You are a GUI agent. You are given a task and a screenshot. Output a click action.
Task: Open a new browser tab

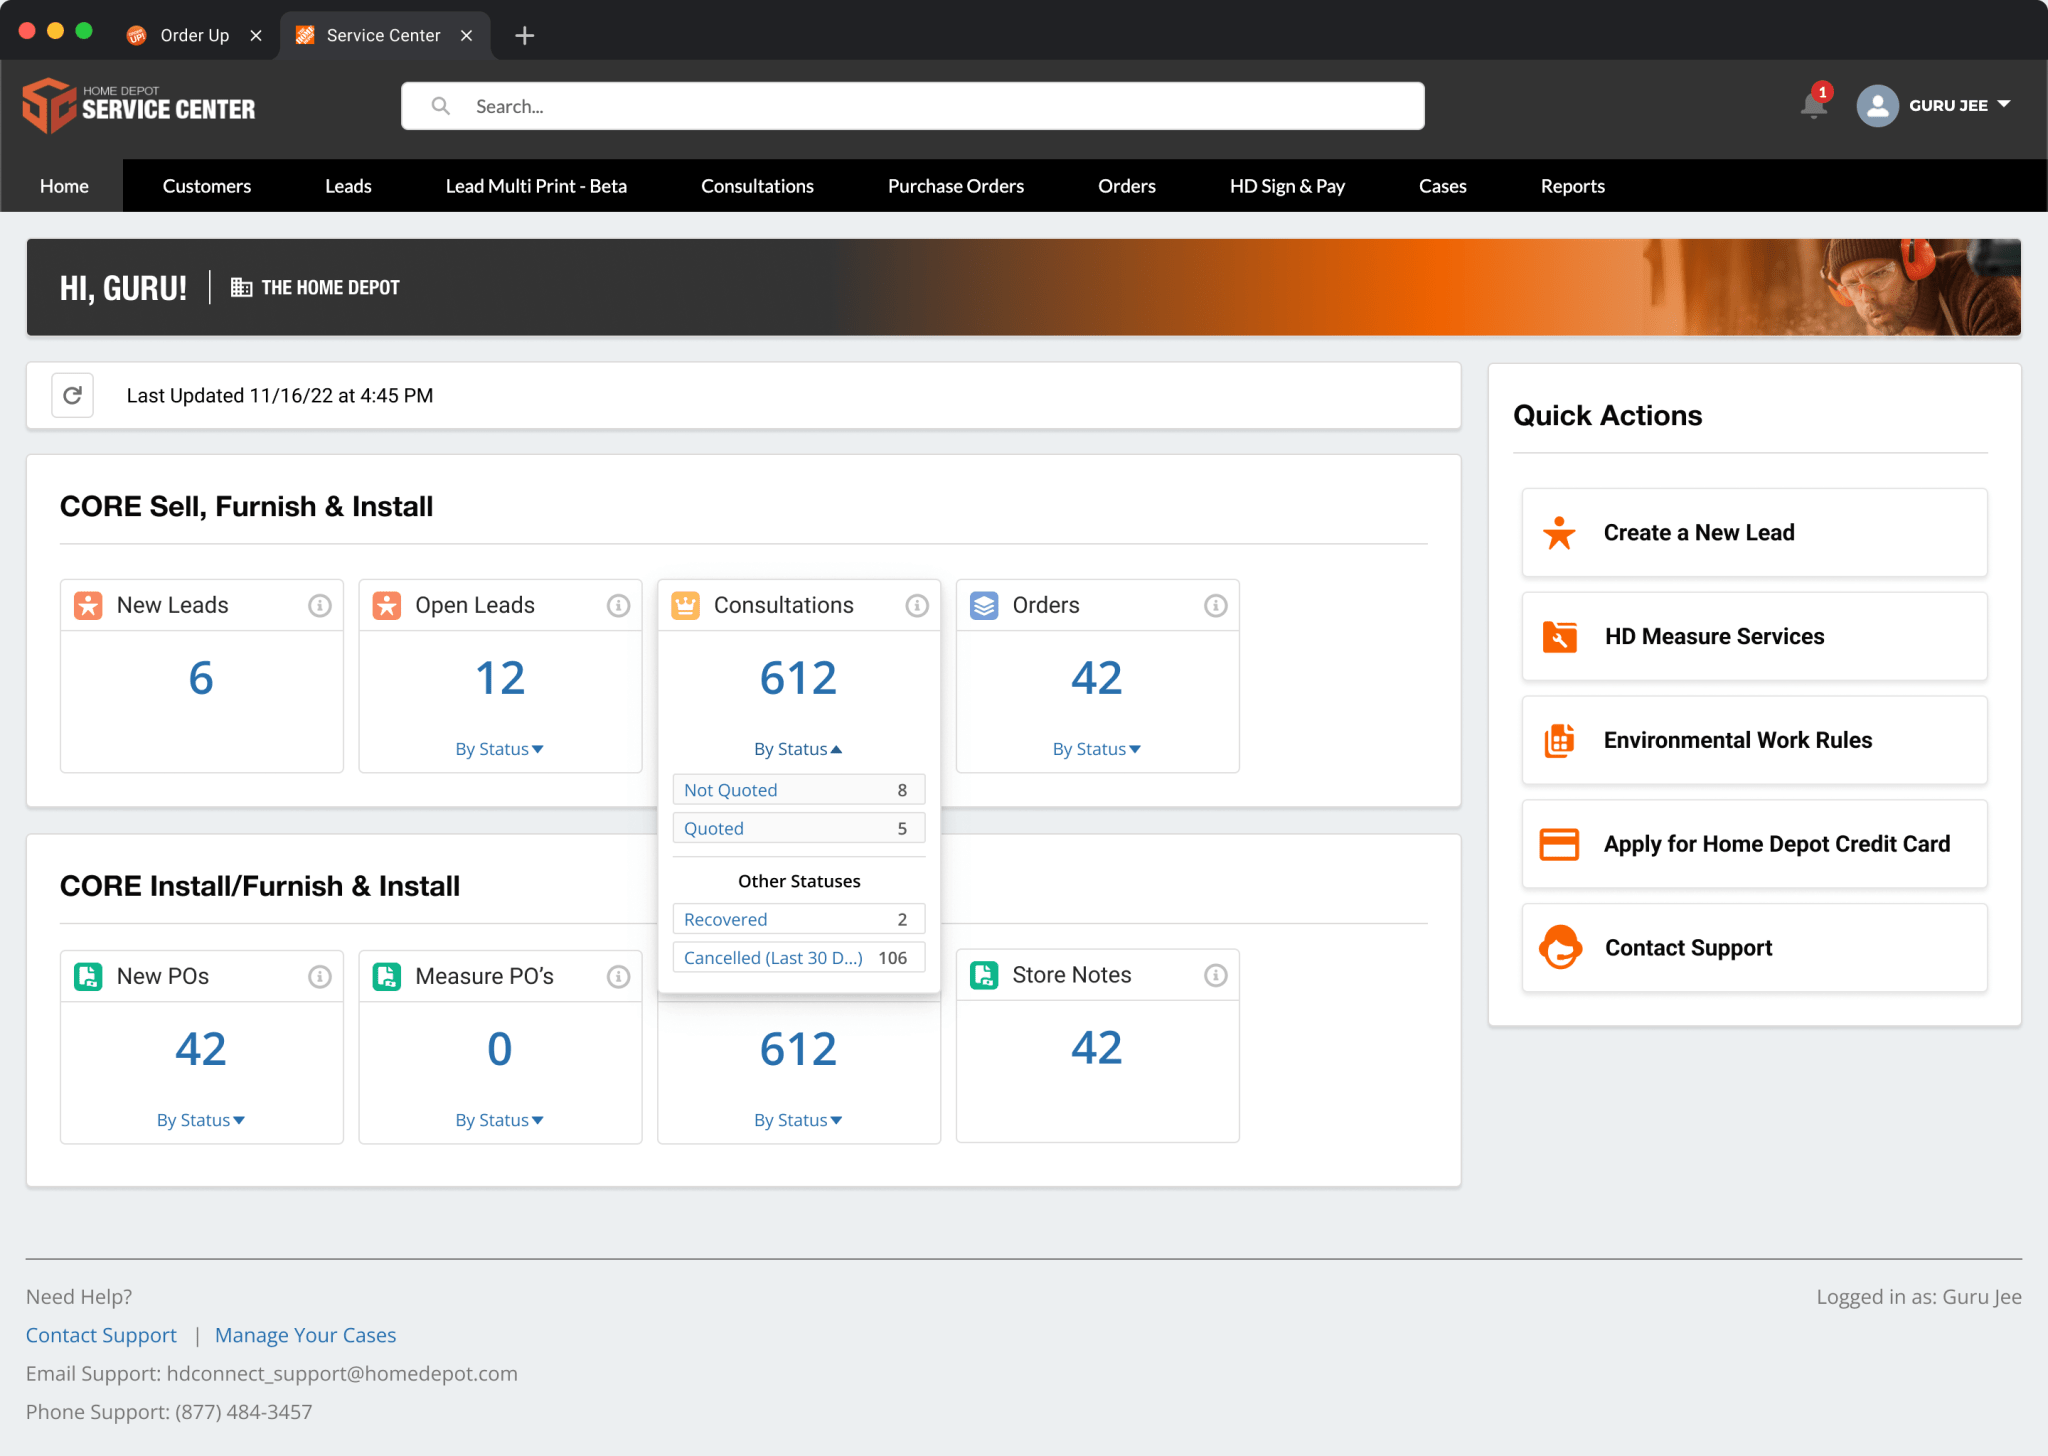pyautogui.click(x=524, y=36)
